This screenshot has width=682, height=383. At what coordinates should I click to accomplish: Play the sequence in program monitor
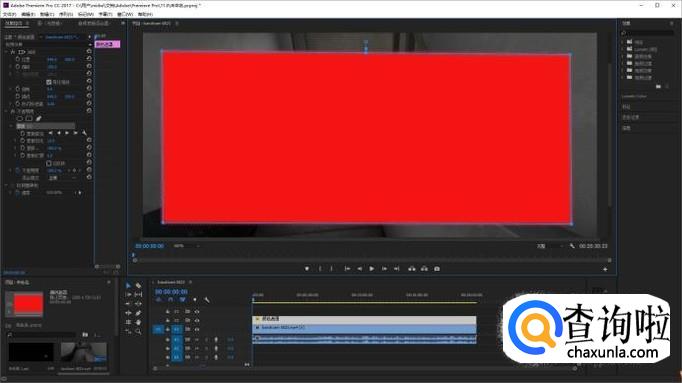point(372,269)
